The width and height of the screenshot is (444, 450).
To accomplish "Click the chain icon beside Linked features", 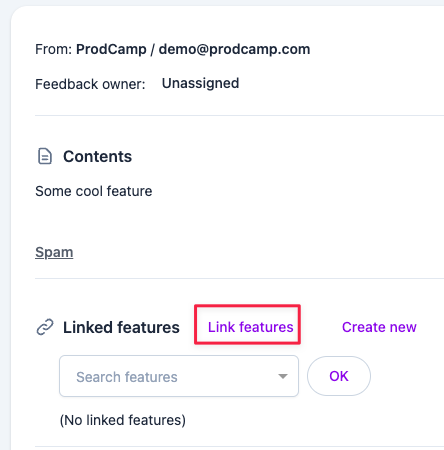I will pos(45,327).
